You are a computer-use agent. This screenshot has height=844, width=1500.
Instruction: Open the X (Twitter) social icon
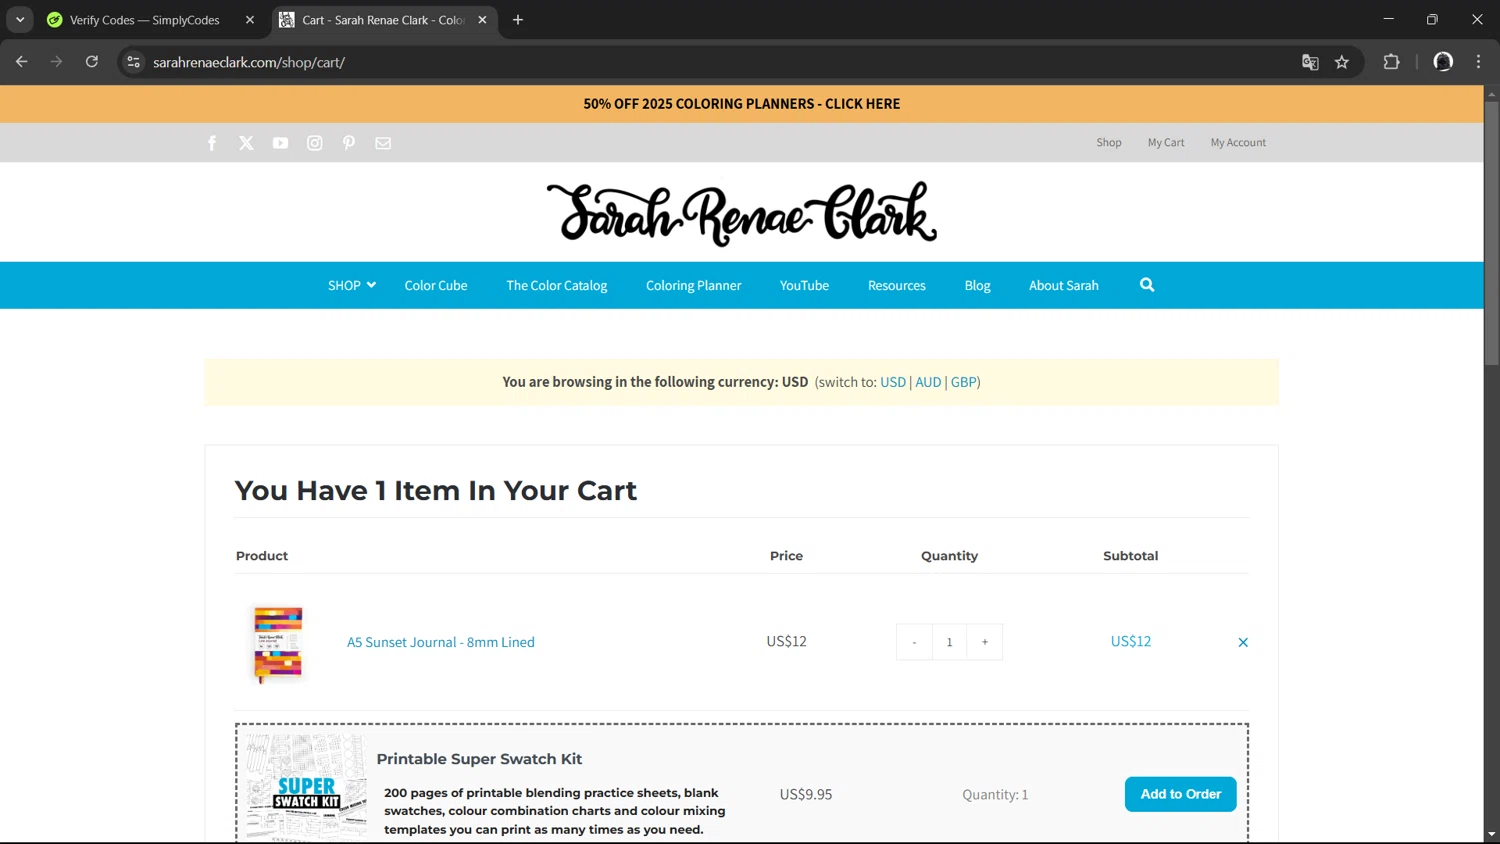(x=246, y=143)
